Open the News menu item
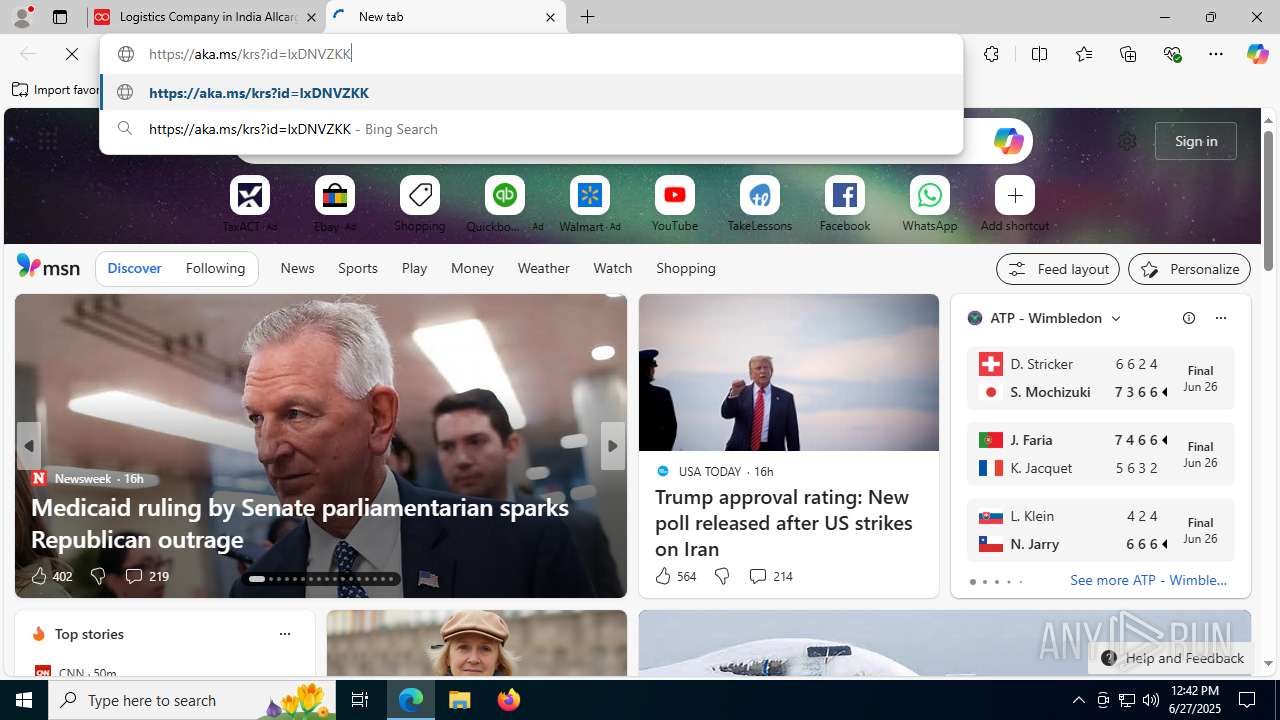Image resolution: width=1280 pixels, height=720 pixels. [297, 268]
